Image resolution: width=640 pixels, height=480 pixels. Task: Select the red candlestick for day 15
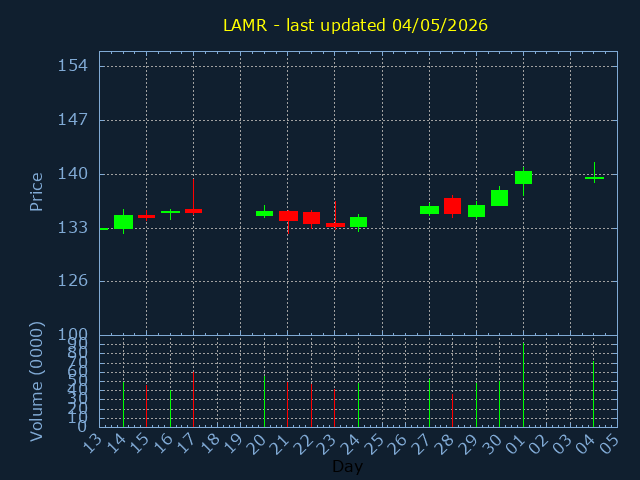pyautogui.click(x=147, y=216)
